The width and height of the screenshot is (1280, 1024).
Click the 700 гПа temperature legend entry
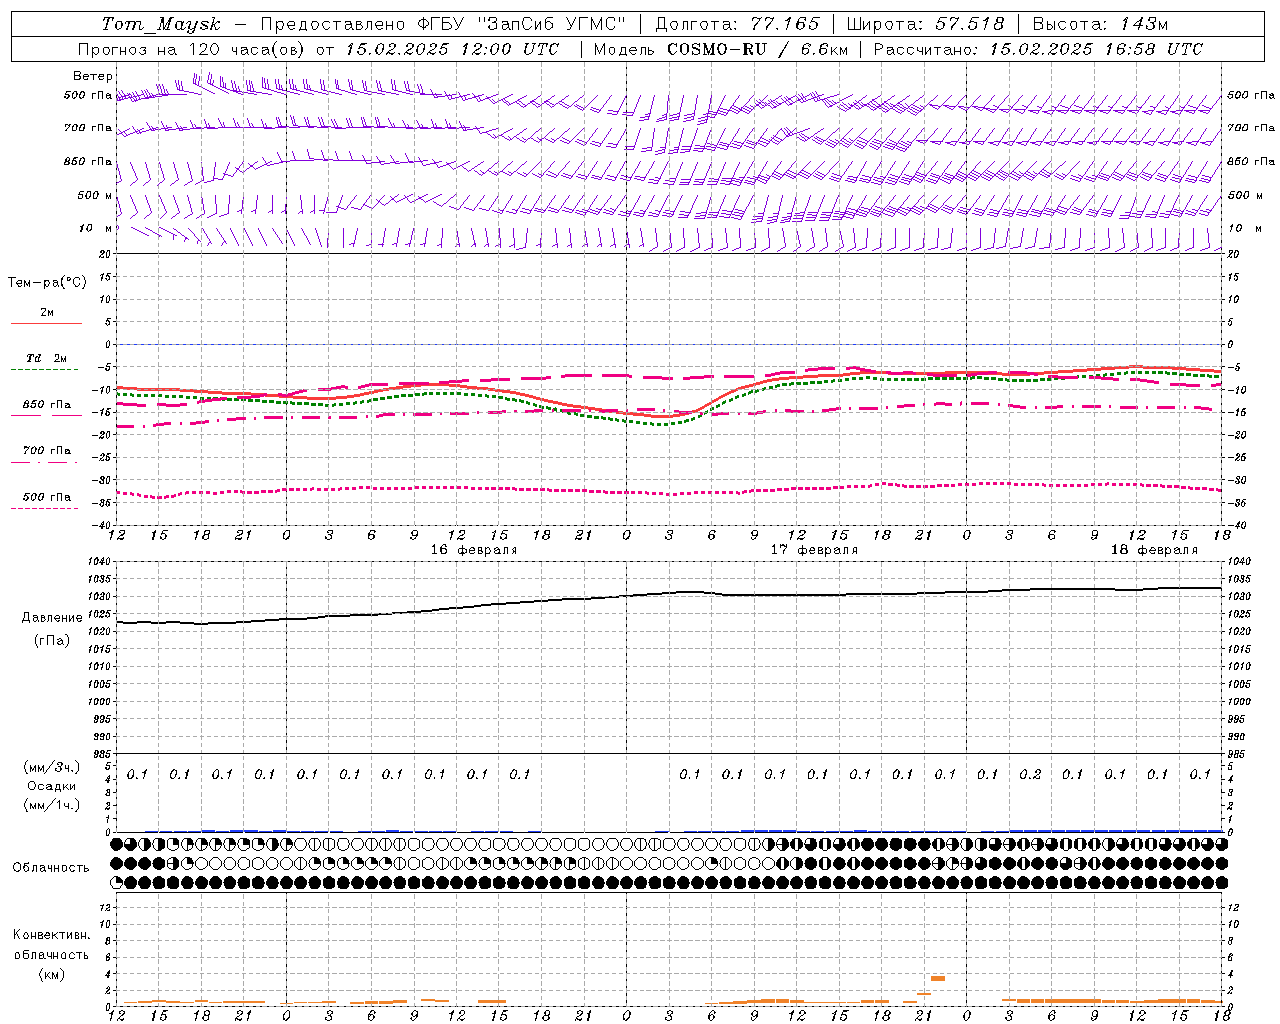coord(47,455)
